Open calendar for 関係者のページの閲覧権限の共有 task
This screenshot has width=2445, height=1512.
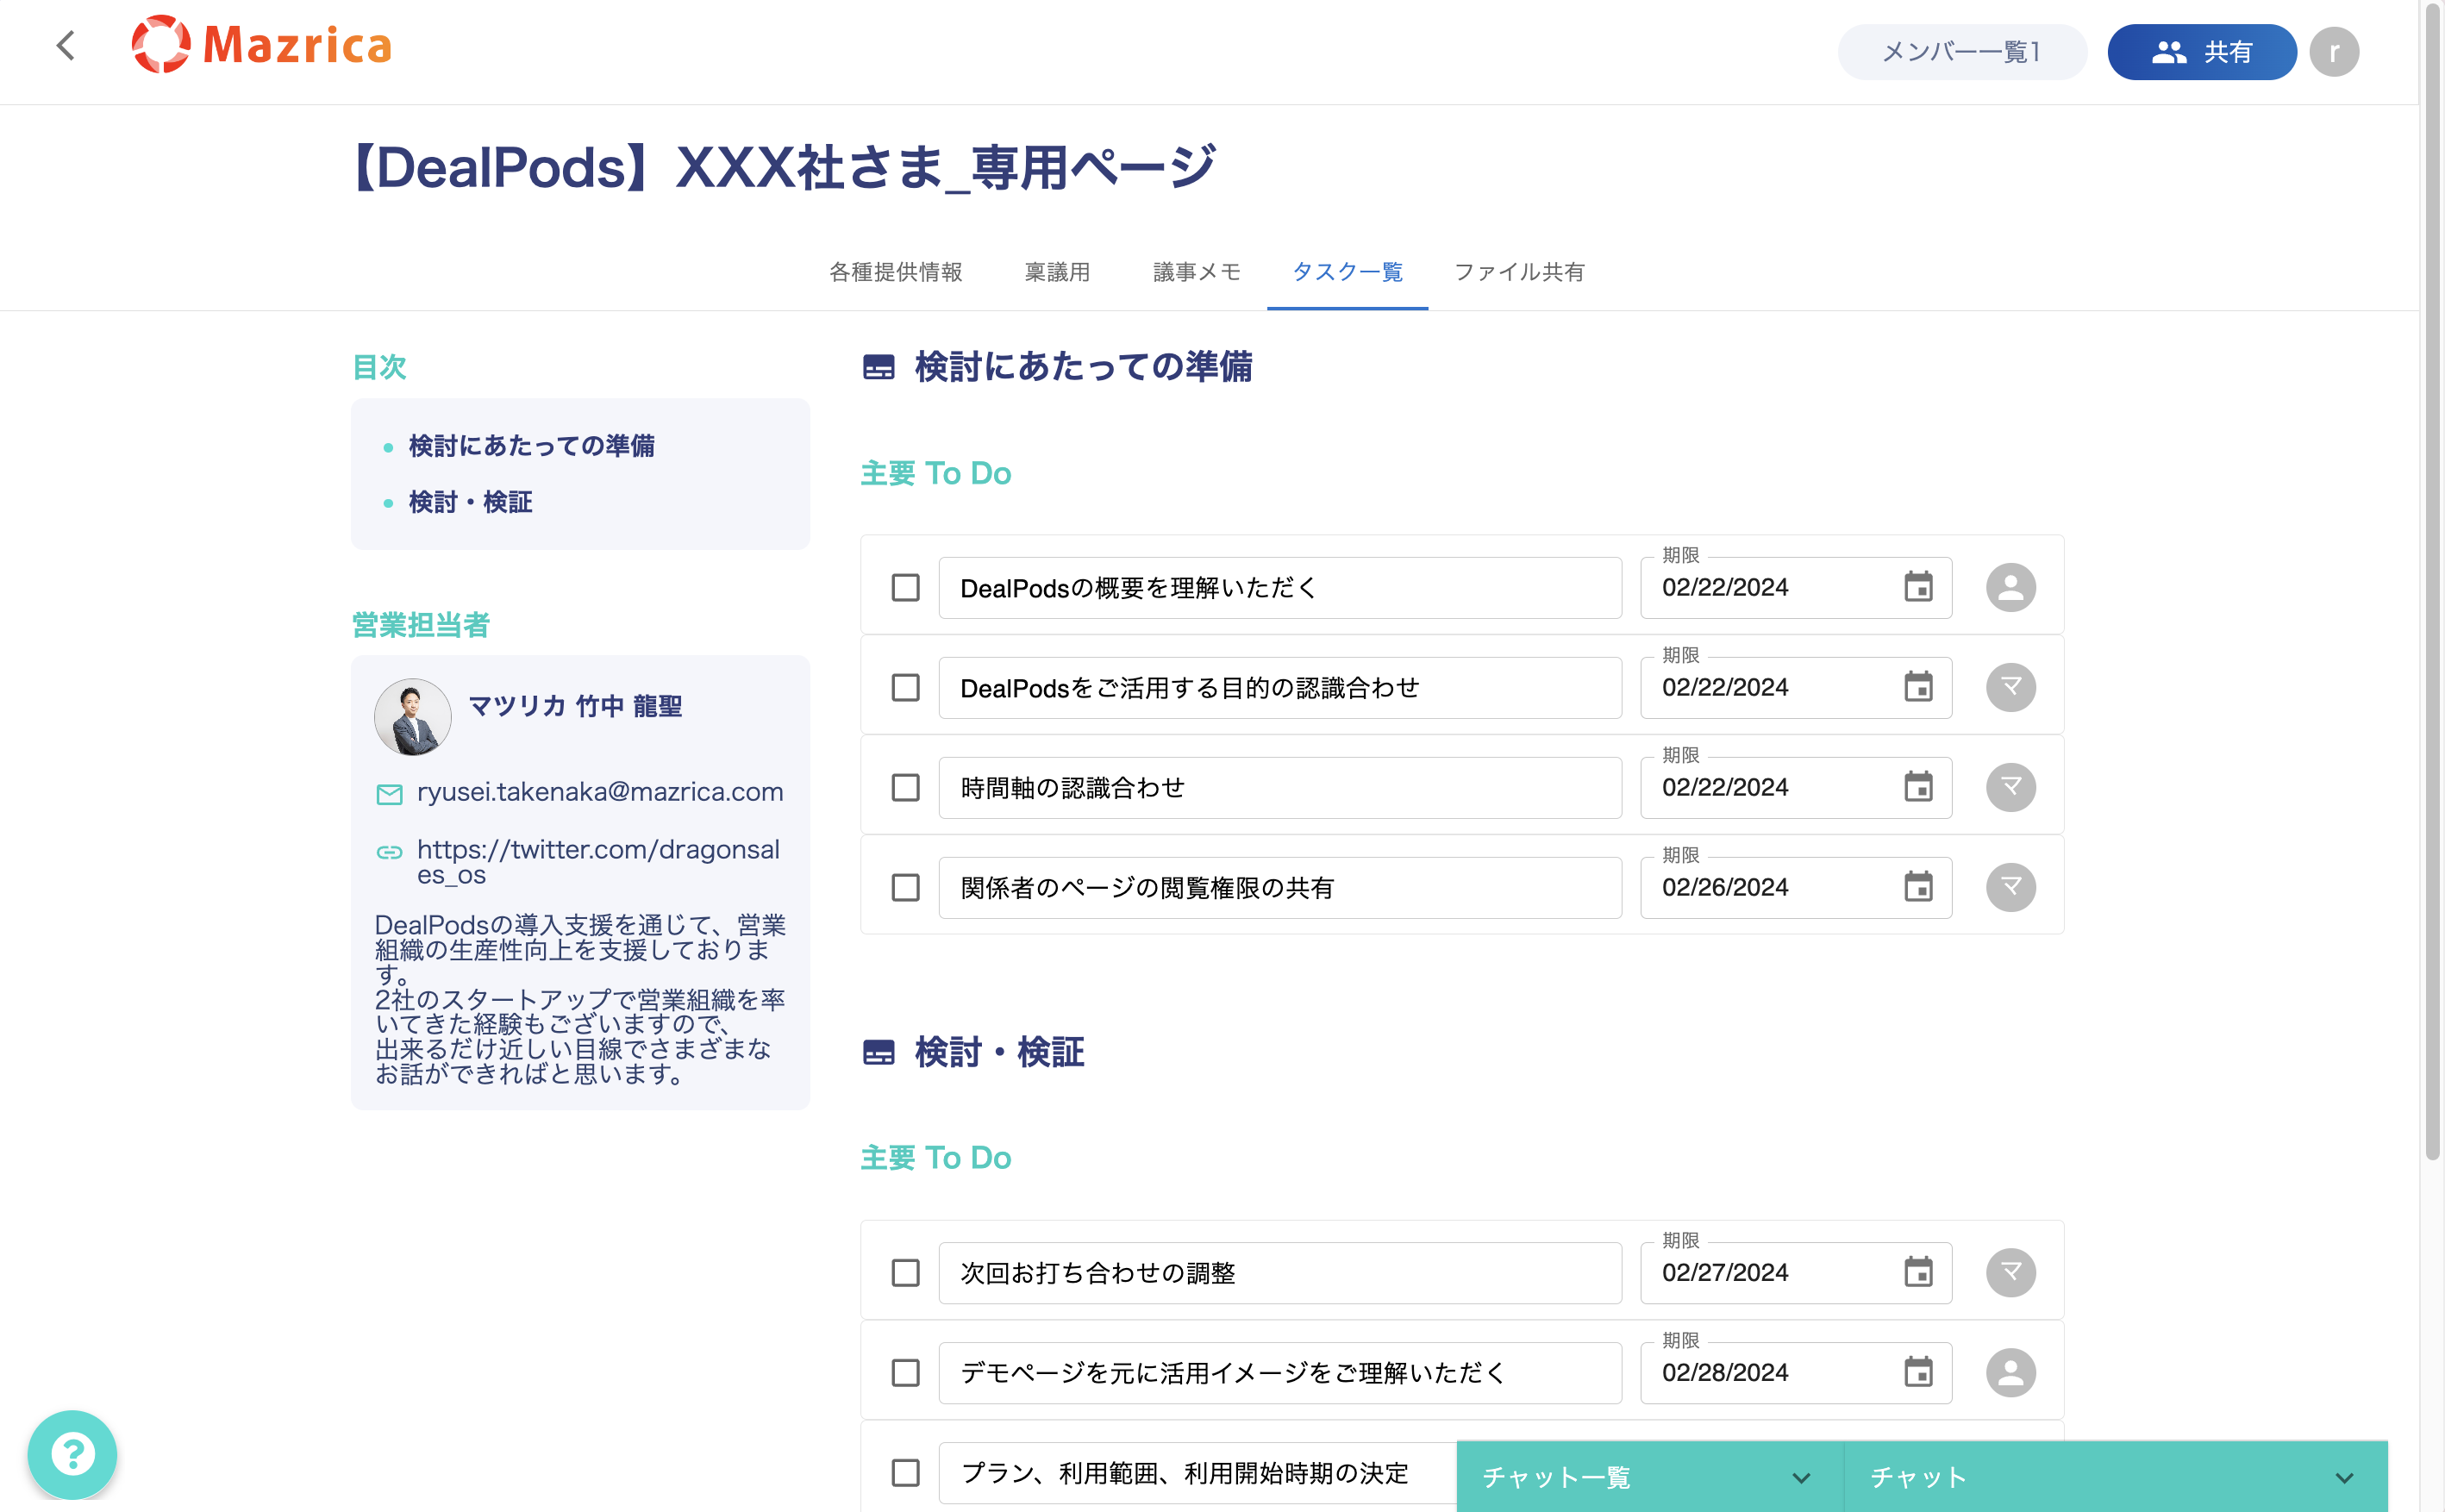(x=1918, y=887)
